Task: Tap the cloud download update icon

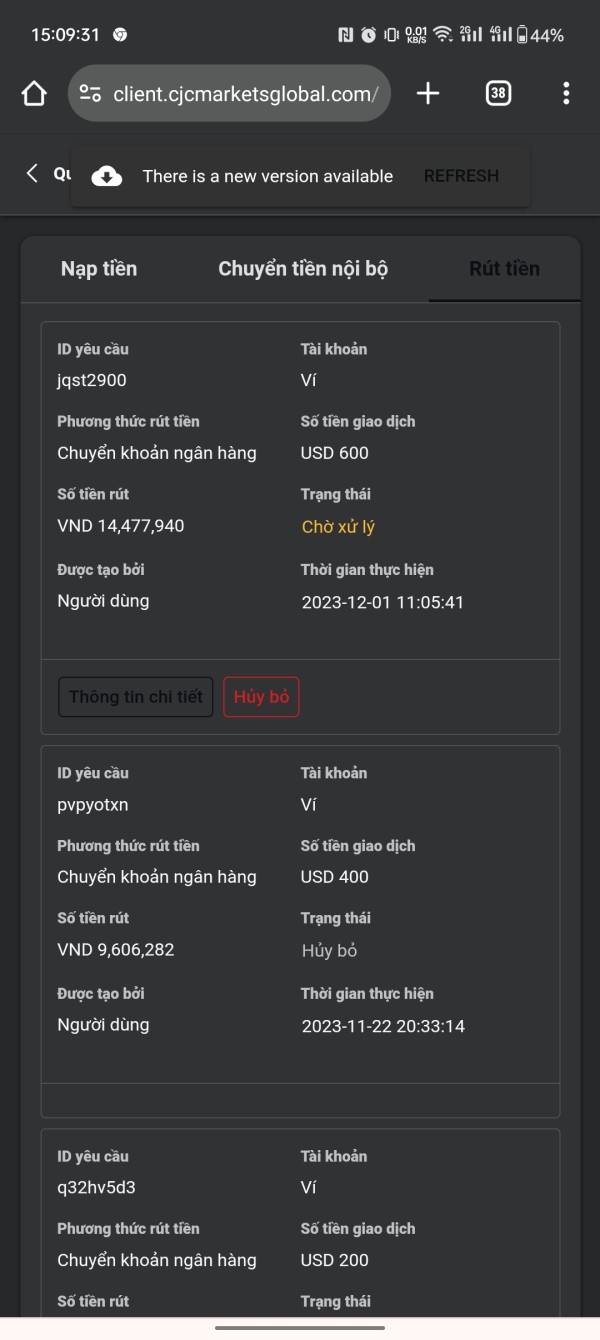Action: pos(107,176)
